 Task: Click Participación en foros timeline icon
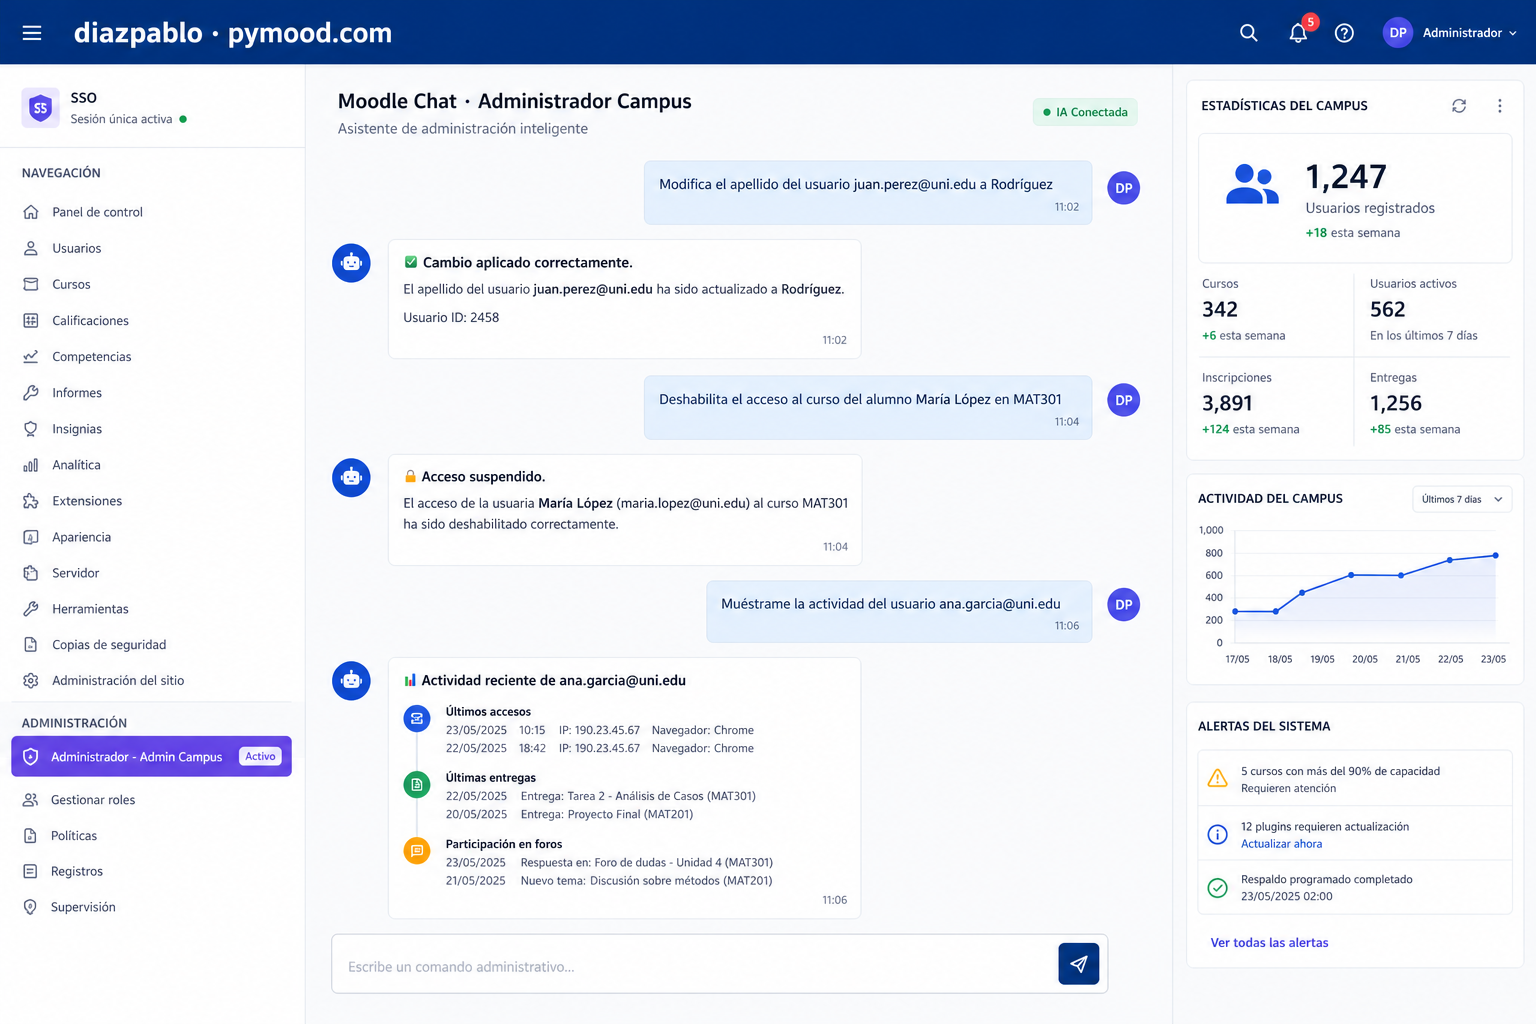[417, 851]
